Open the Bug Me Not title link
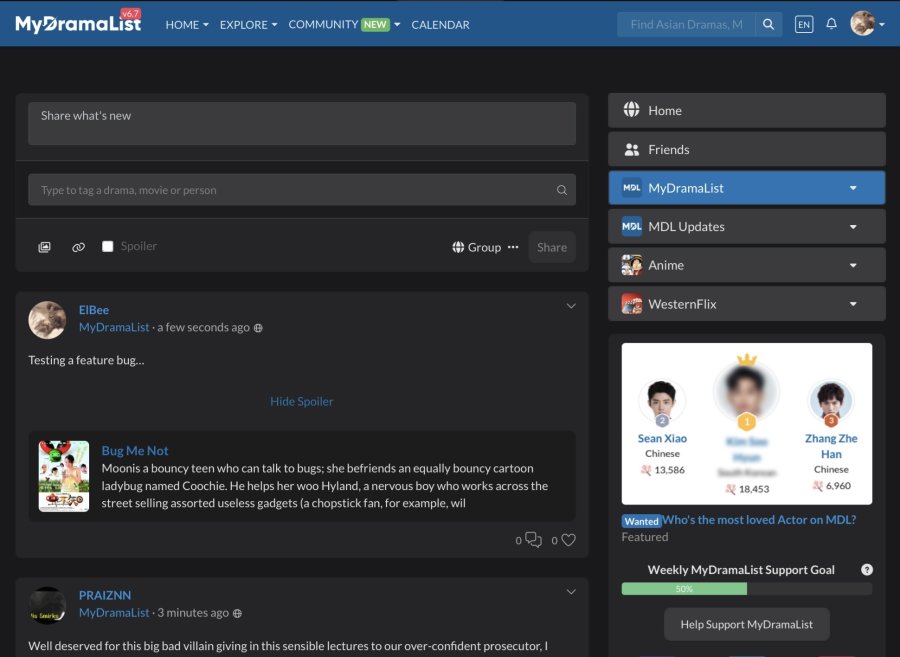 tap(135, 450)
